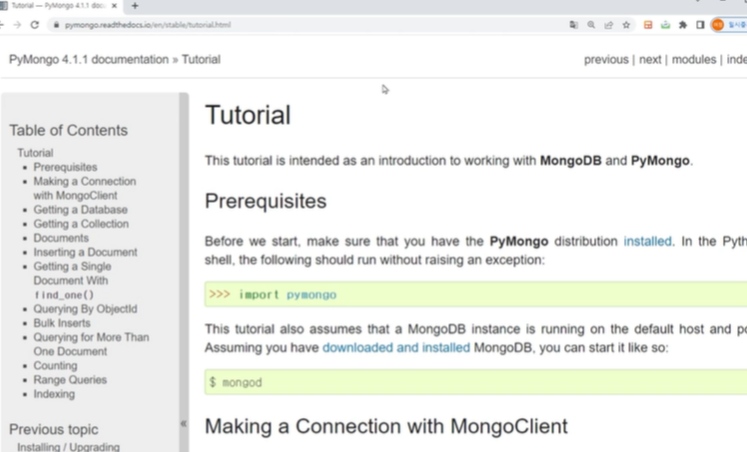747x452 pixels.
Task: Jump to Querying for More Than One Document
Action: [x=91, y=344]
